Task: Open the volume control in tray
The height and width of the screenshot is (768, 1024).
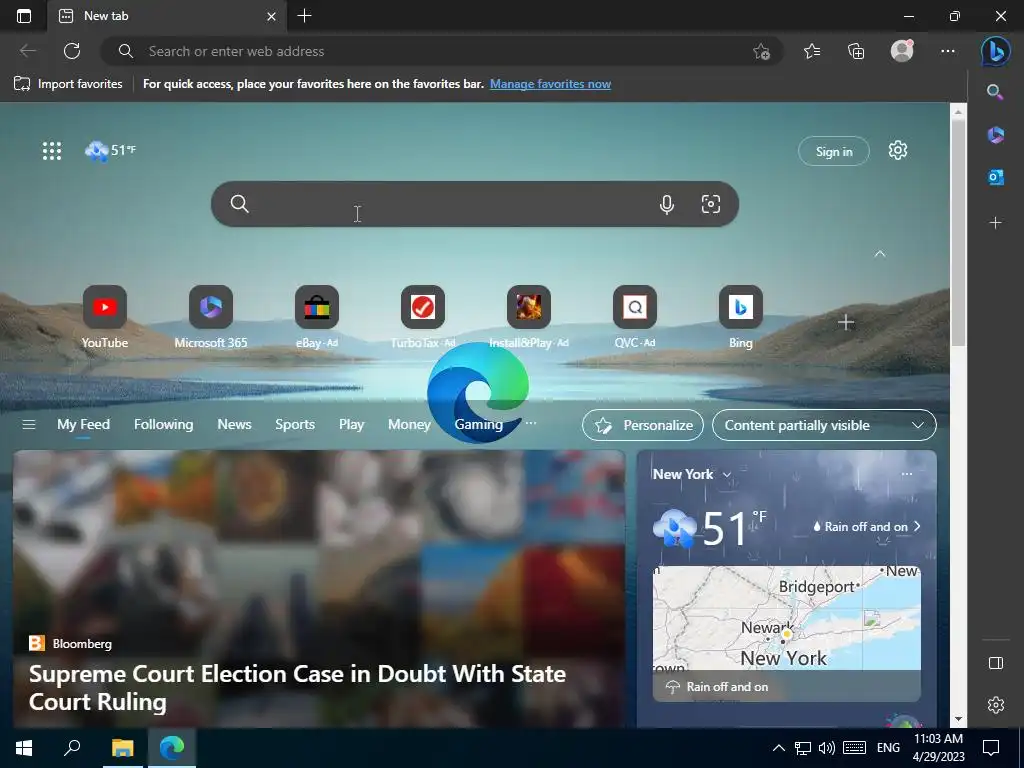Action: (x=827, y=748)
